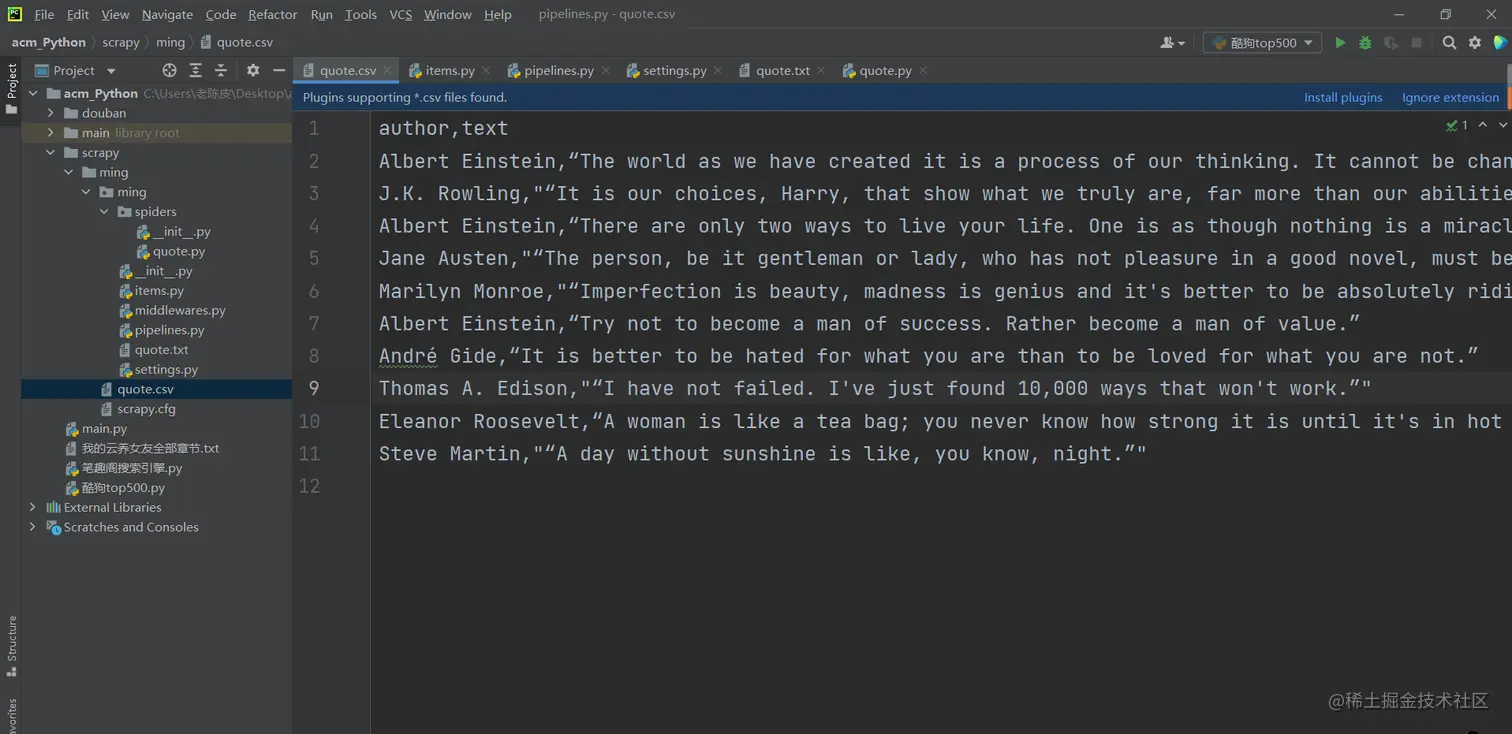The image size is (1512, 734).
Task: Click Install plugins link
Action: click(1343, 97)
